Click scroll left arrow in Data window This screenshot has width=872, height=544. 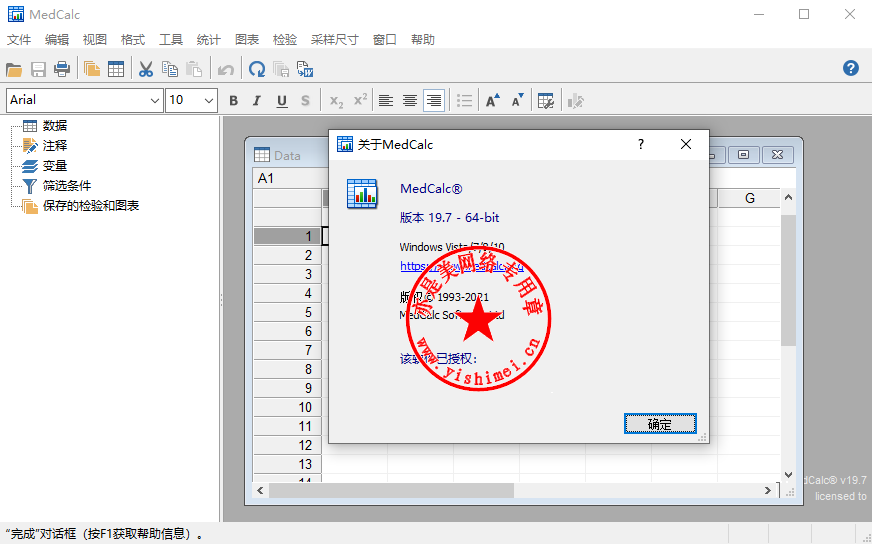point(260,490)
